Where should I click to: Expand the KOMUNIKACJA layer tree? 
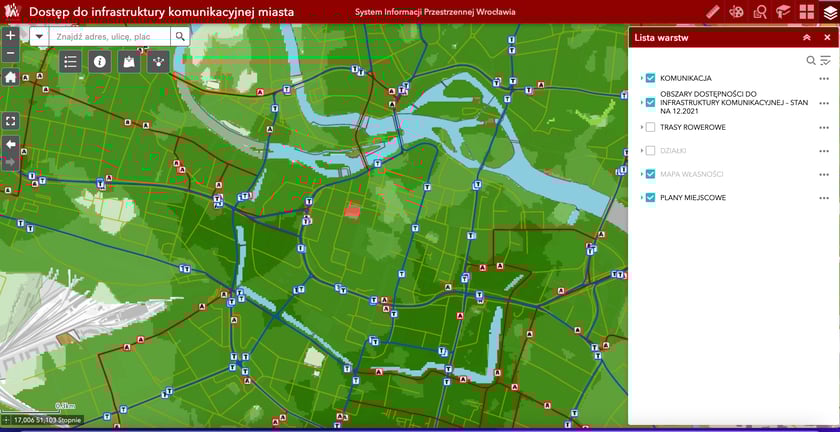[641, 78]
